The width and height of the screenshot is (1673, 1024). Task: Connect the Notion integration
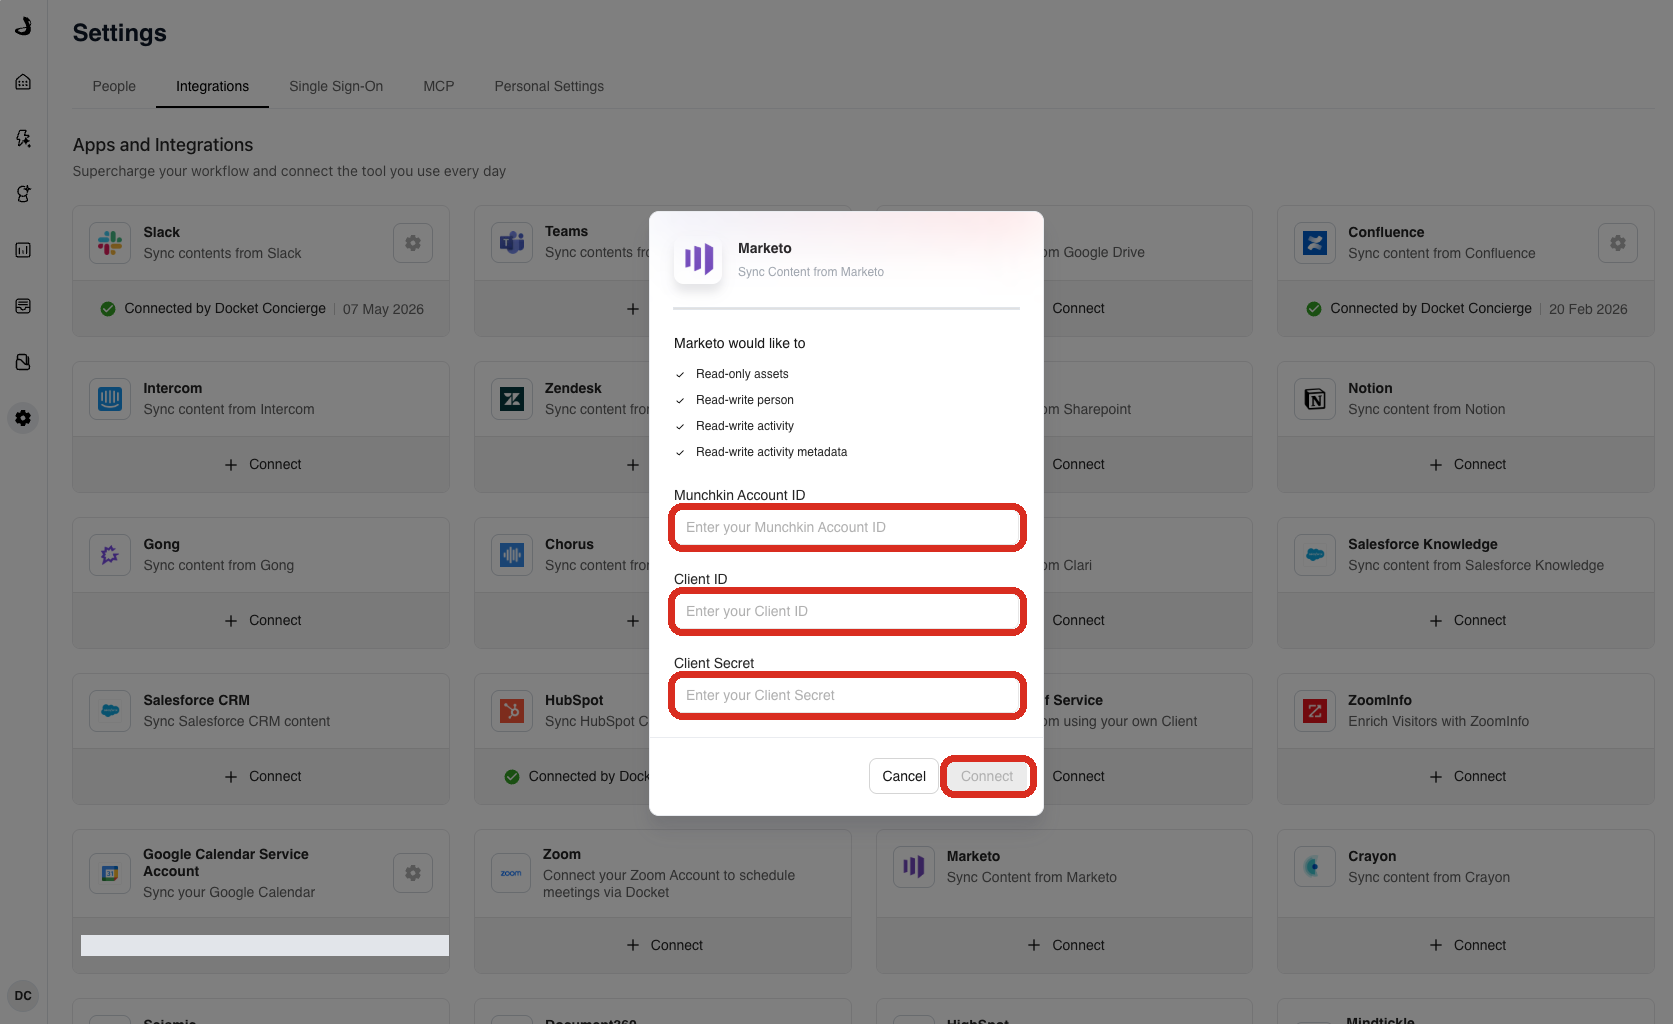click(1467, 465)
